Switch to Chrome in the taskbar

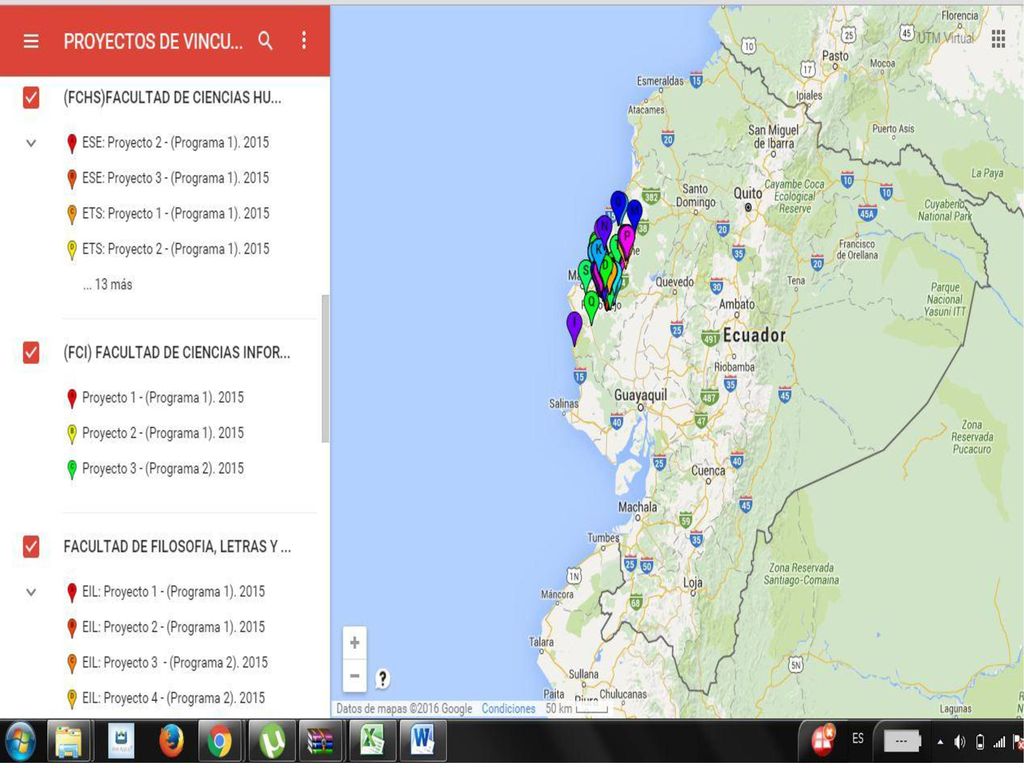220,742
